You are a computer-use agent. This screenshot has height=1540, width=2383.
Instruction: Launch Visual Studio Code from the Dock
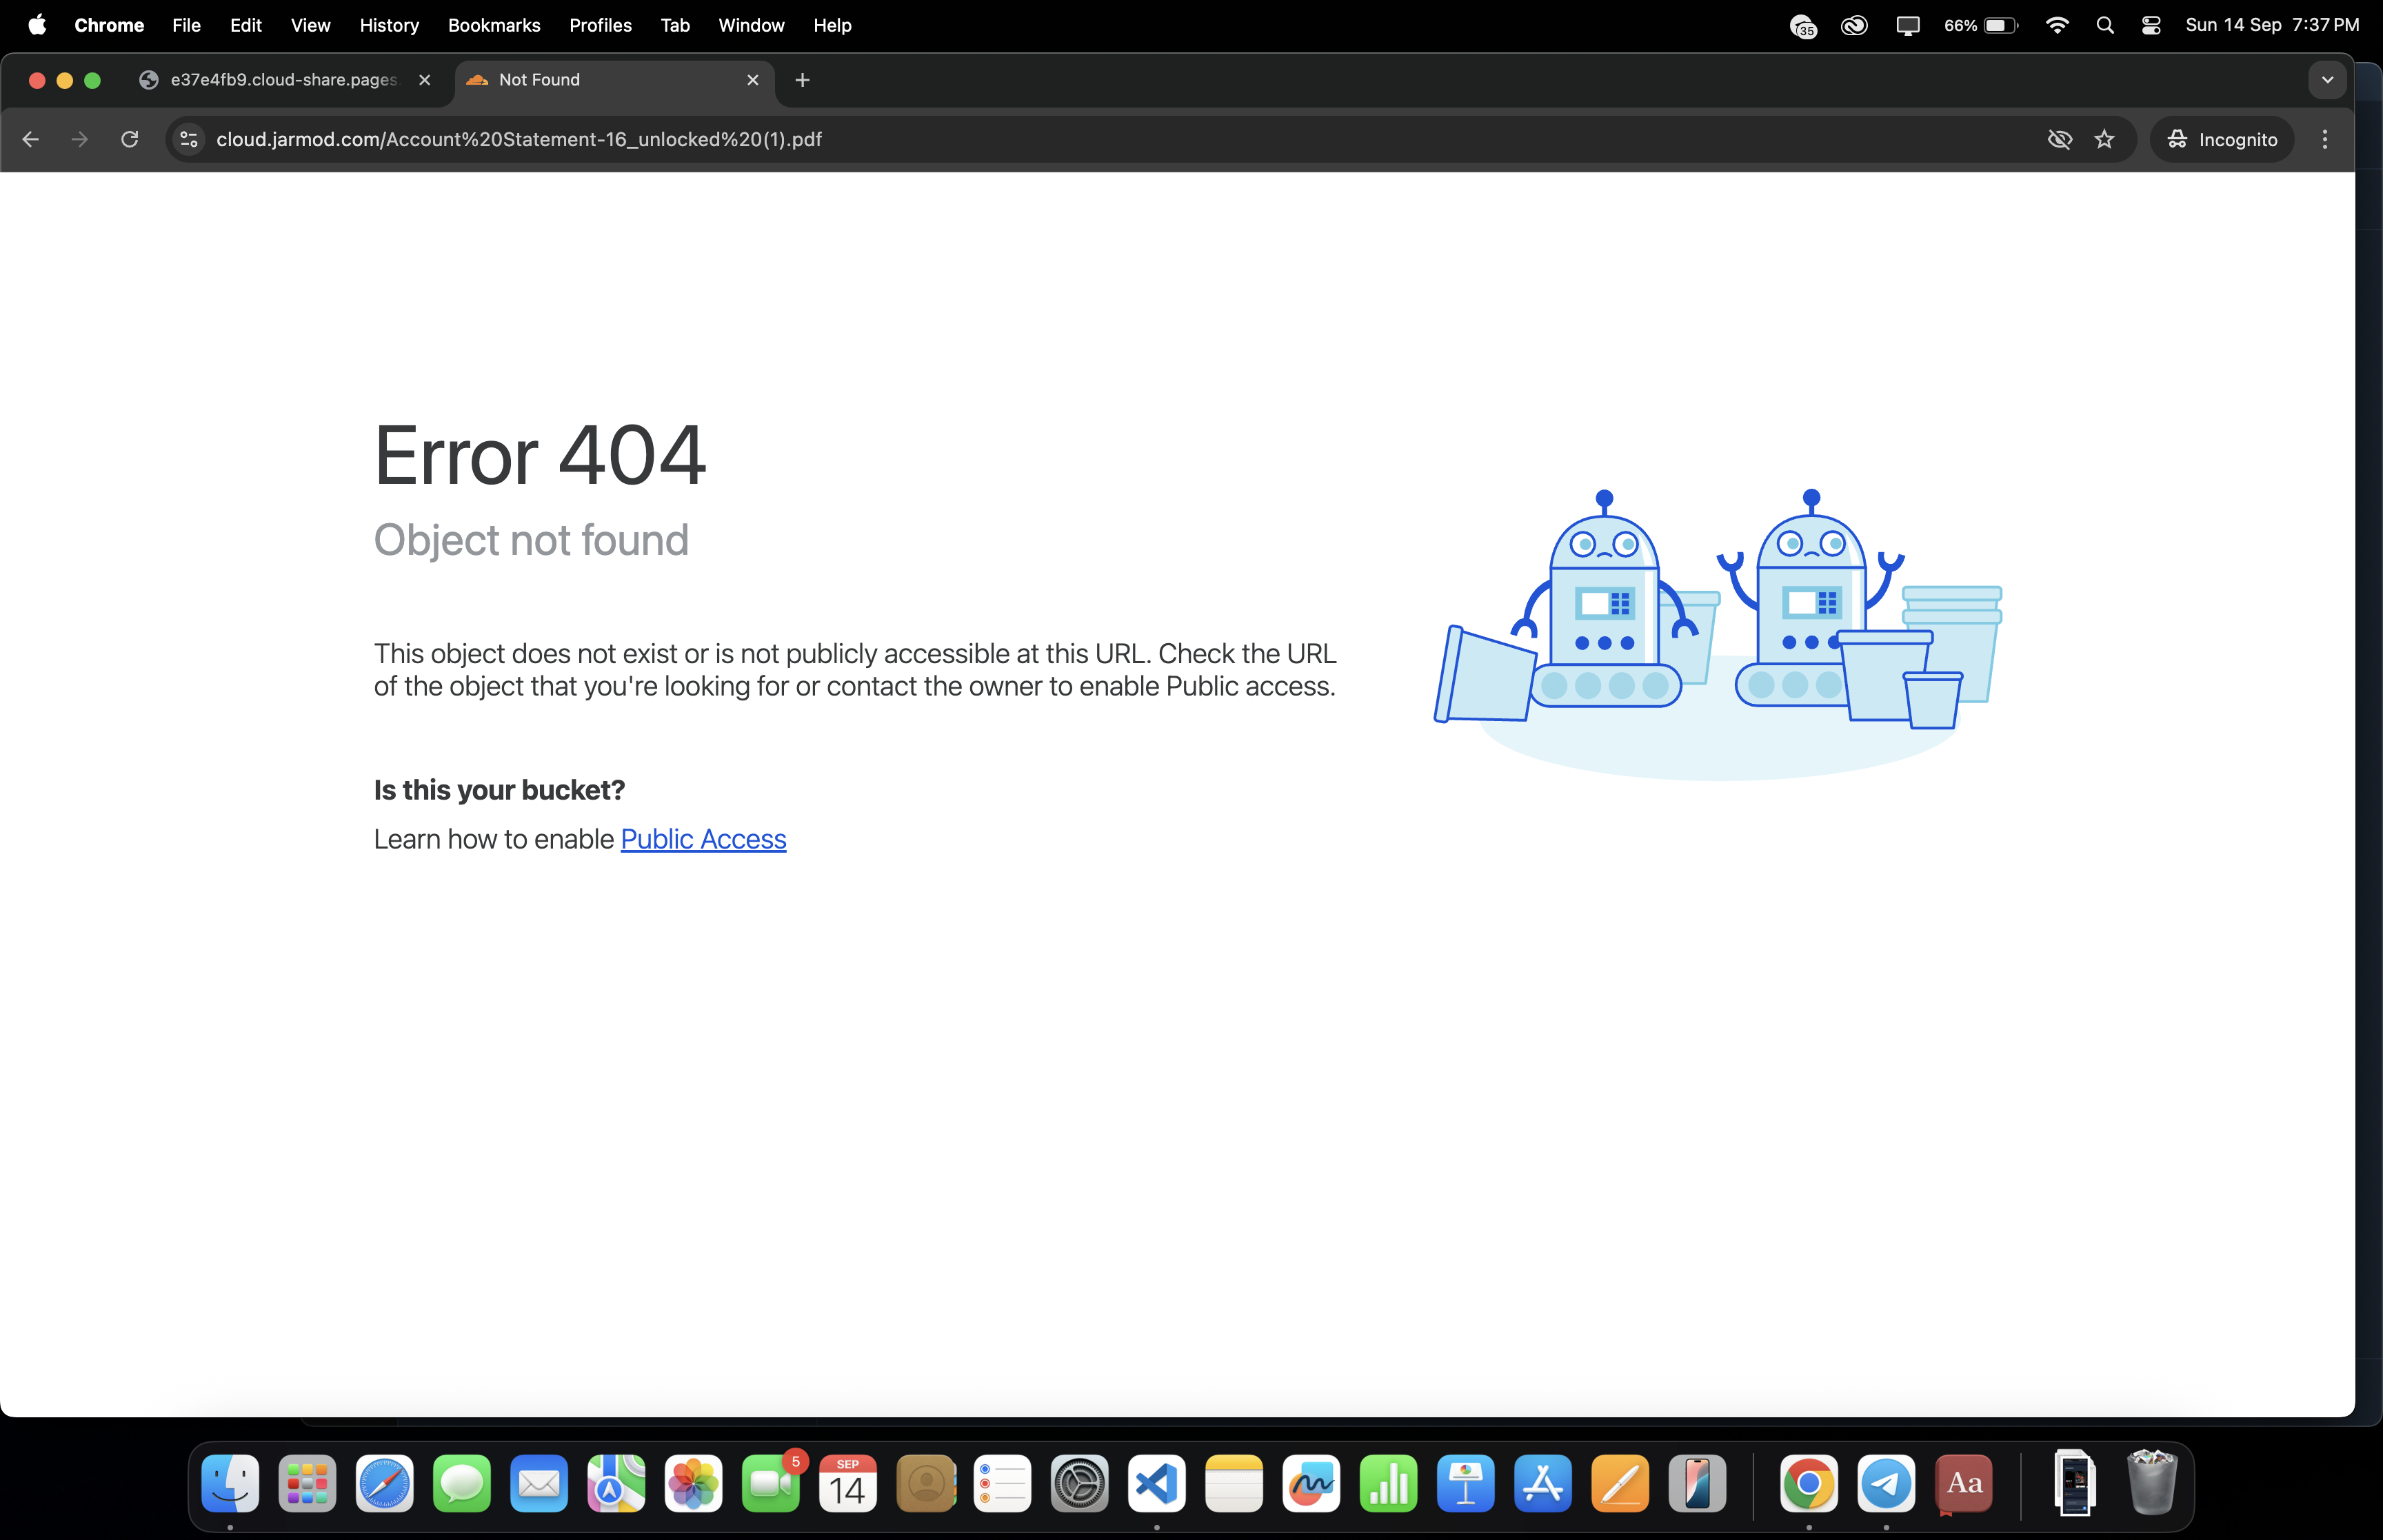1157,1482
